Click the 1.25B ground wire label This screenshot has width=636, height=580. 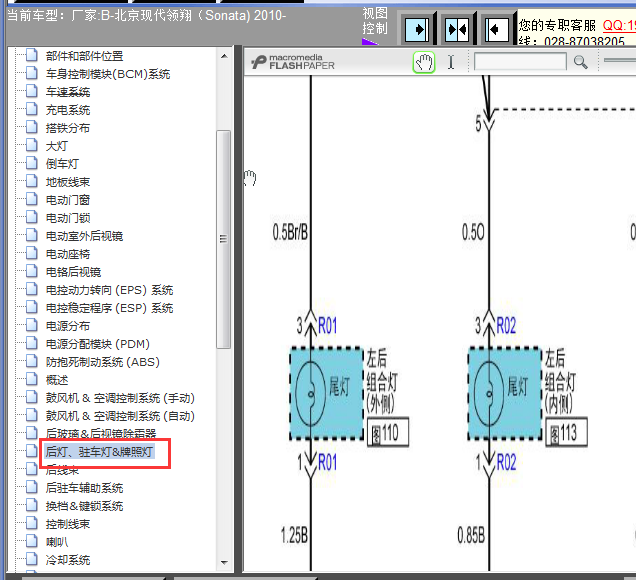coord(294,535)
